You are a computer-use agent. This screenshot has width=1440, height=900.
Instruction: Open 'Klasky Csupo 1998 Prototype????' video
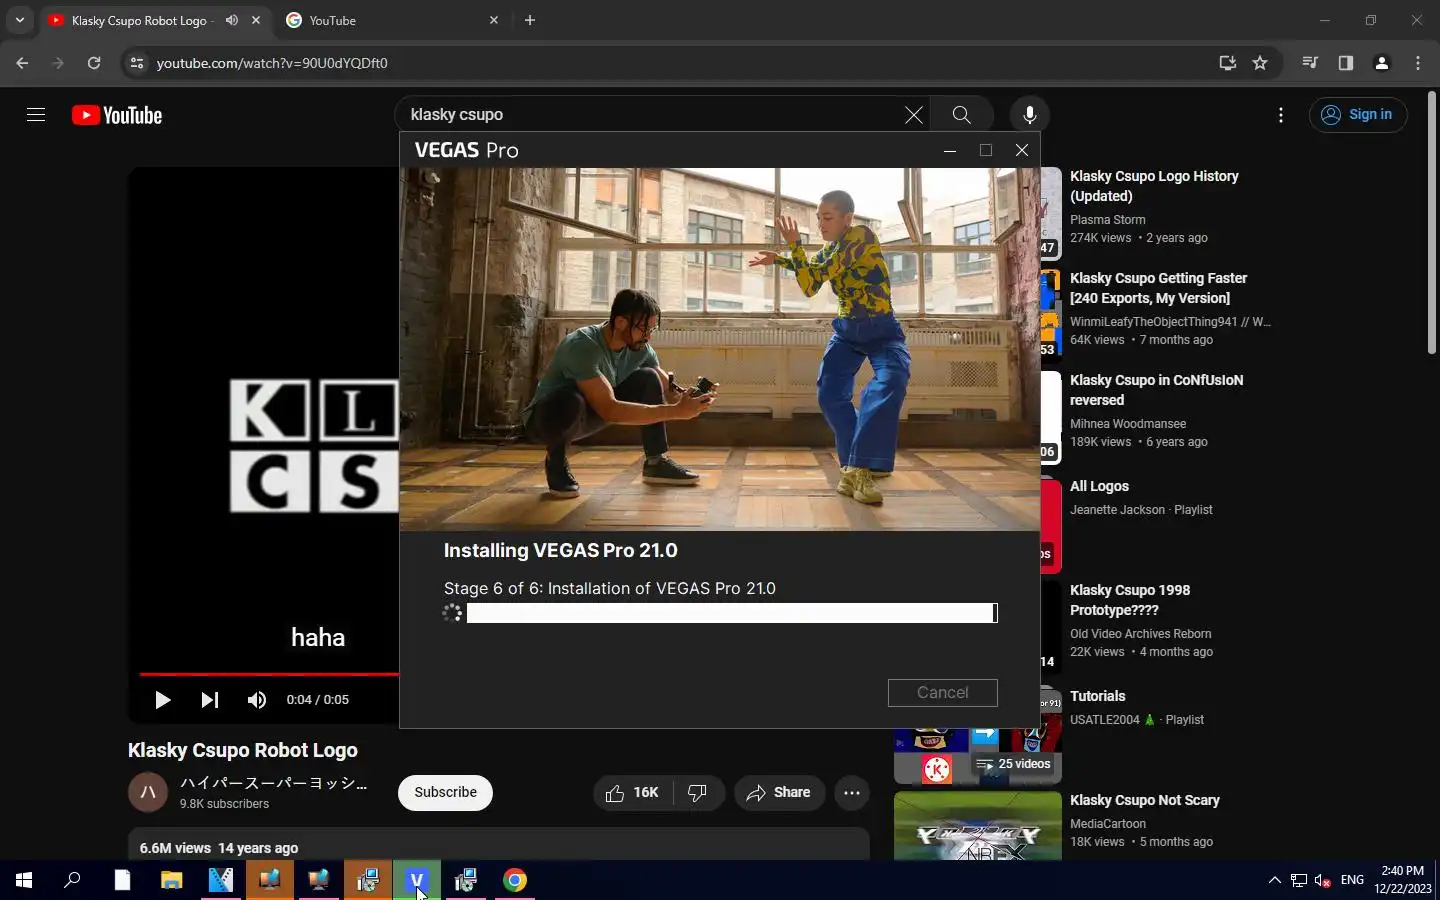pos(1129,600)
